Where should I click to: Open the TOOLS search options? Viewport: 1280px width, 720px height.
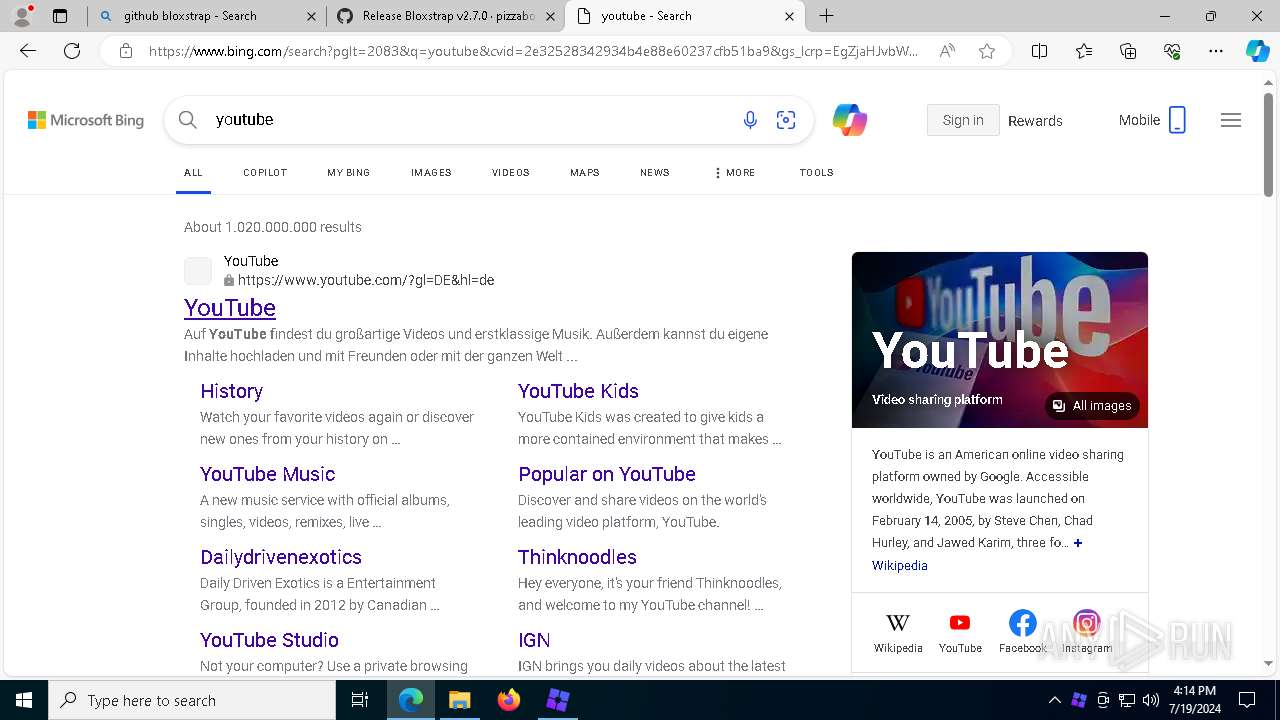pos(817,173)
